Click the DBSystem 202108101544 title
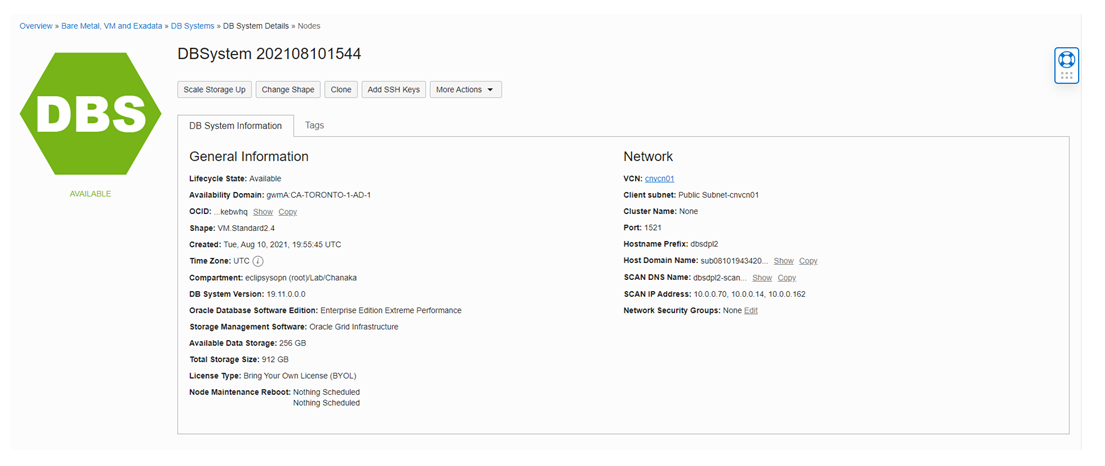 [x=270, y=54]
